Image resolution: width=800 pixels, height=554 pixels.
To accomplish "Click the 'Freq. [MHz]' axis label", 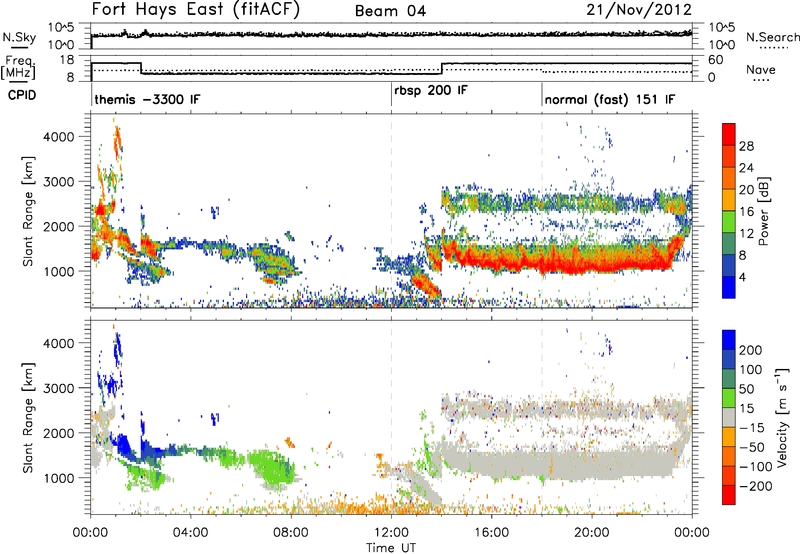I will (x=18, y=68).
